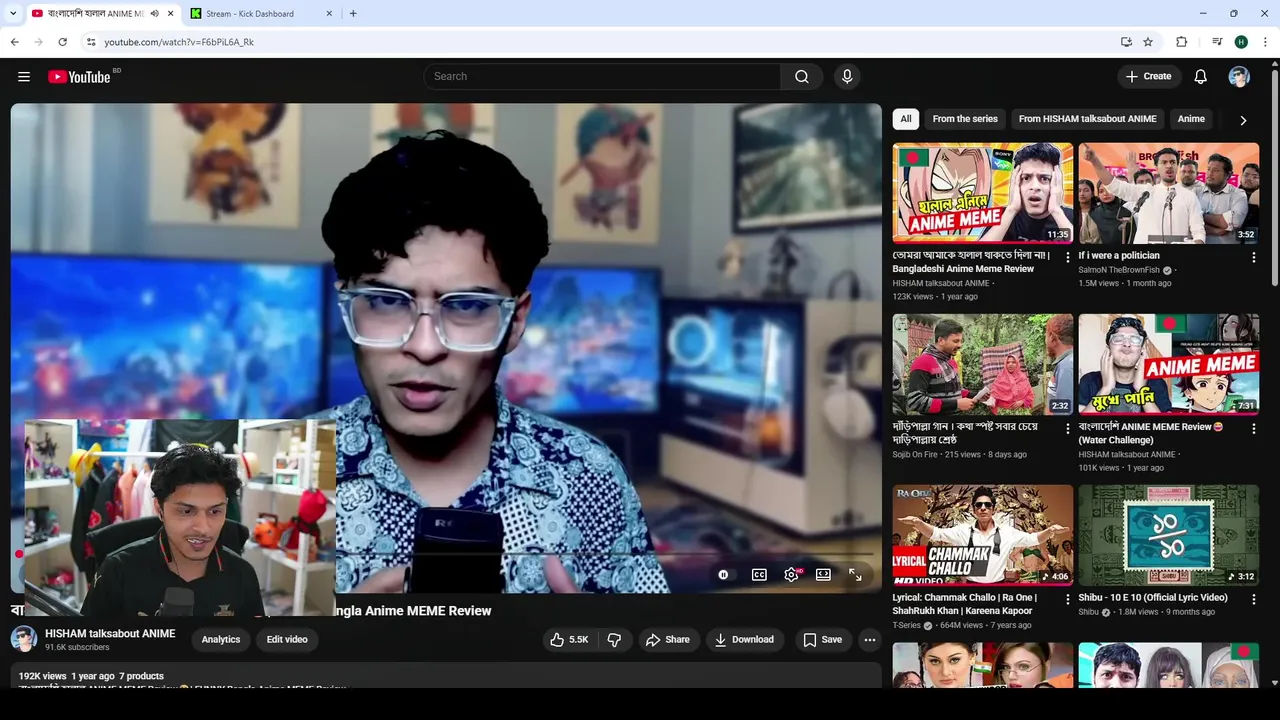The width and height of the screenshot is (1280, 720).
Task: Select the Anime filter chip
Action: [x=1191, y=119]
